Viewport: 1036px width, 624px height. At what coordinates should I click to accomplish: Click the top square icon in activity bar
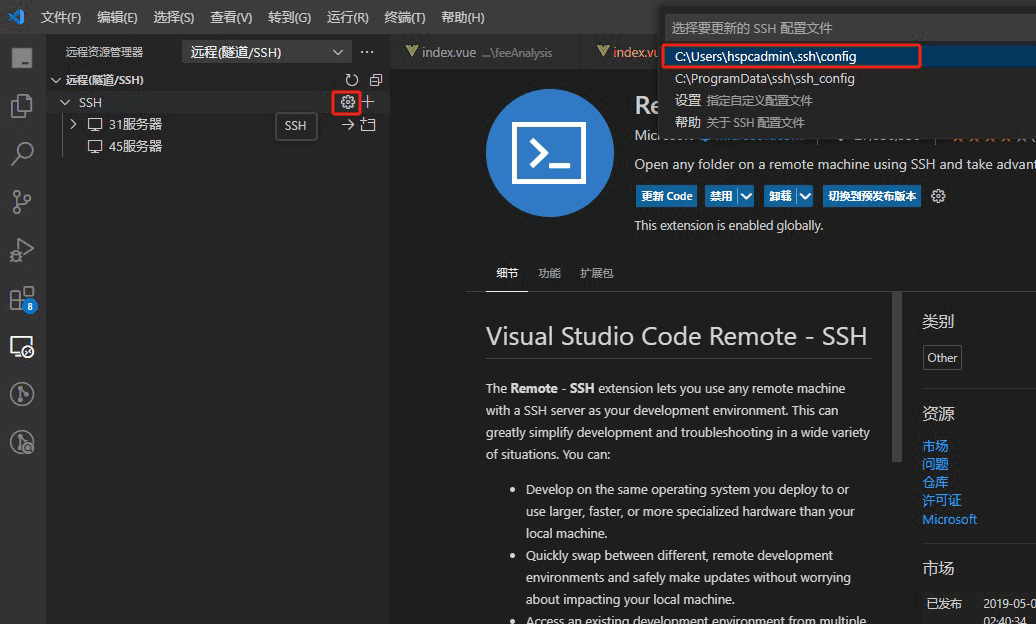[22, 58]
